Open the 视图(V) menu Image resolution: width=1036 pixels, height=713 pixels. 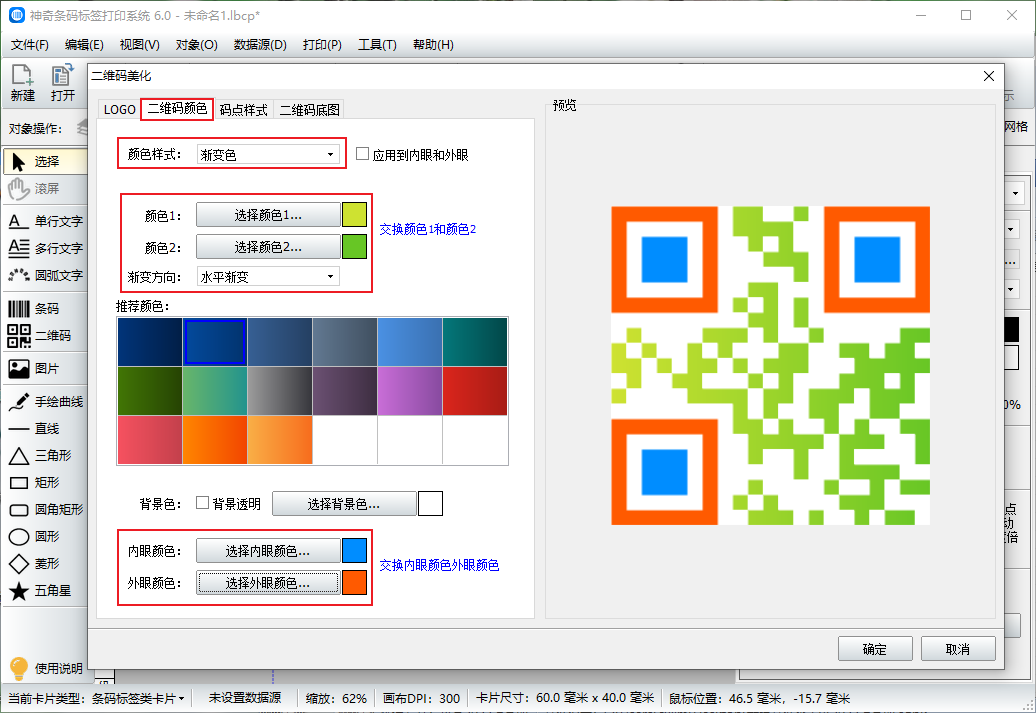tap(139, 45)
